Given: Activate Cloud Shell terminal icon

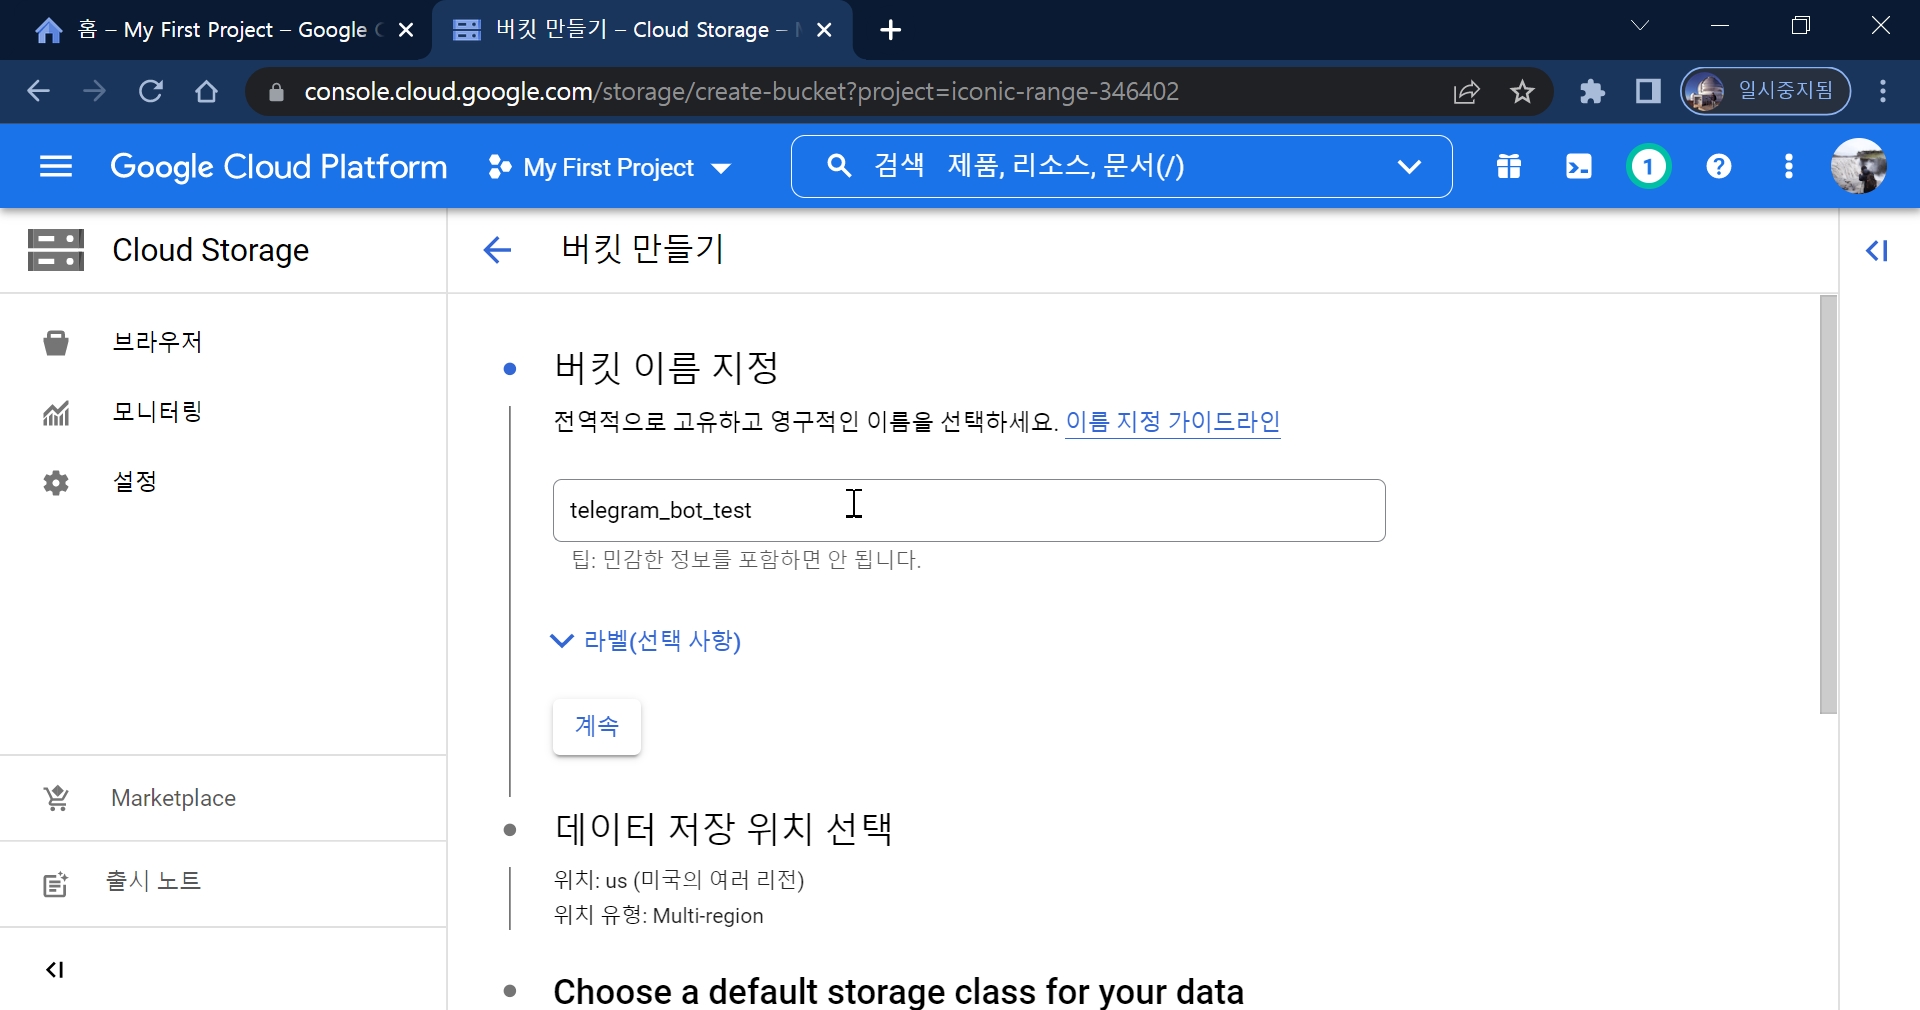Looking at the screenshot, I should [x=1579, y=167].
